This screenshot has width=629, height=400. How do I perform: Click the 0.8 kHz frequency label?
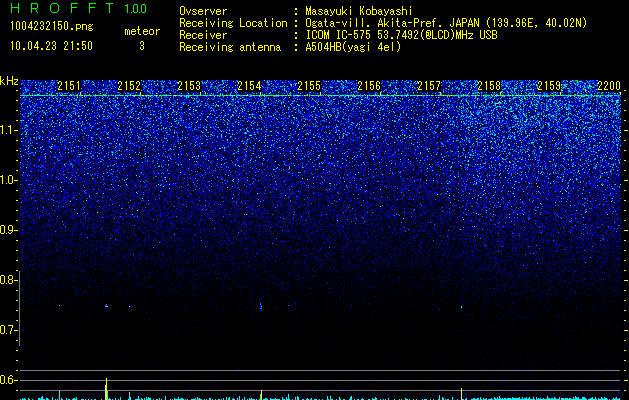(7, 280)
